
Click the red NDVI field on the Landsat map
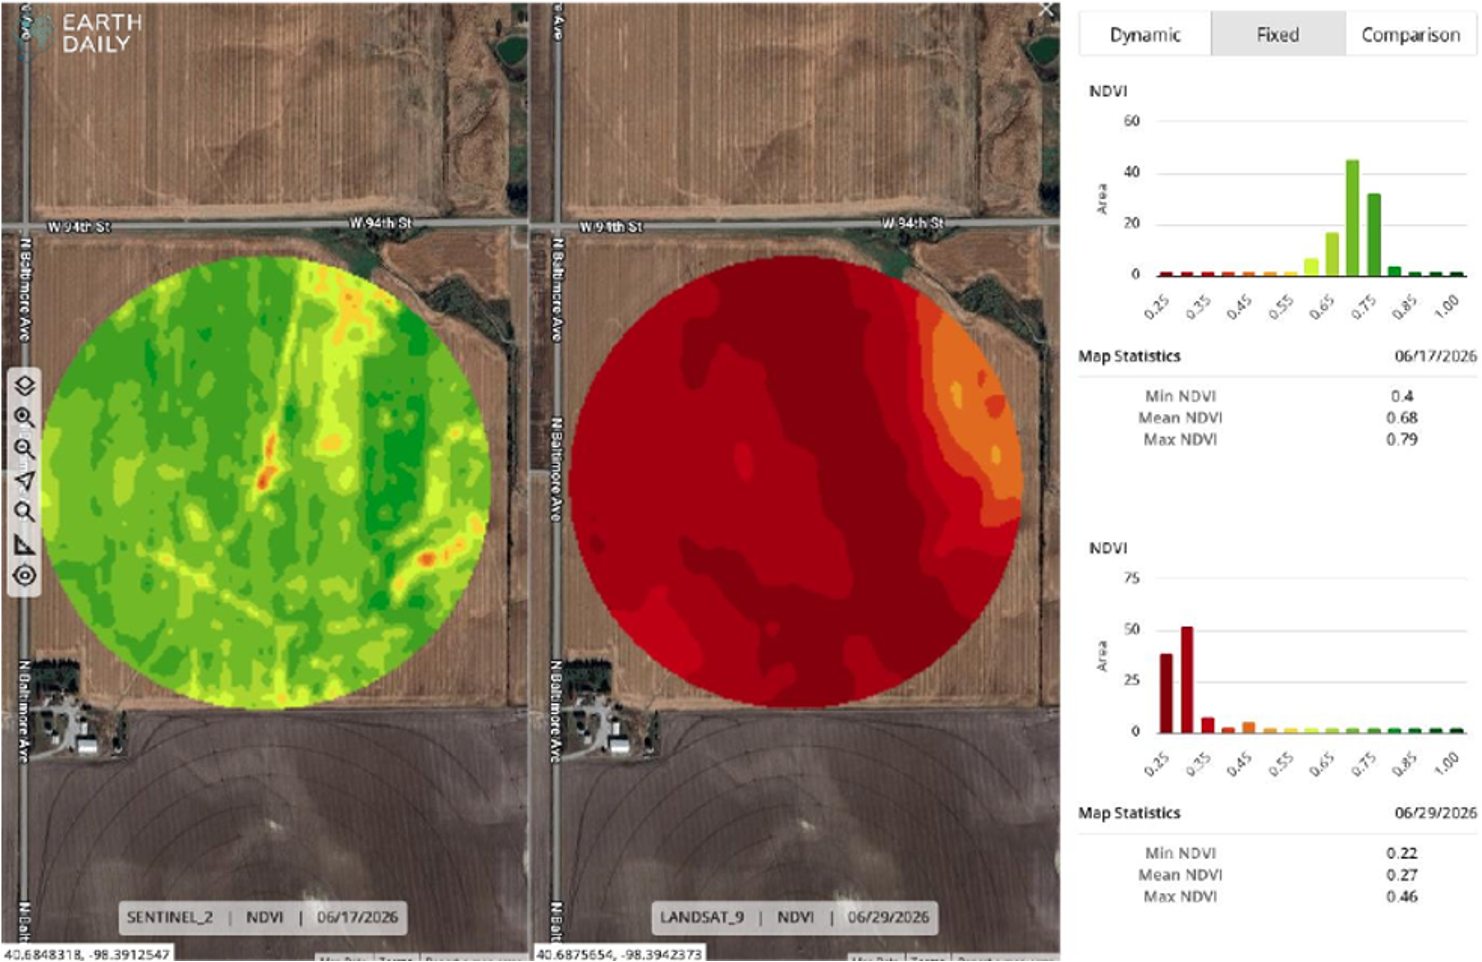coord(797,482)
